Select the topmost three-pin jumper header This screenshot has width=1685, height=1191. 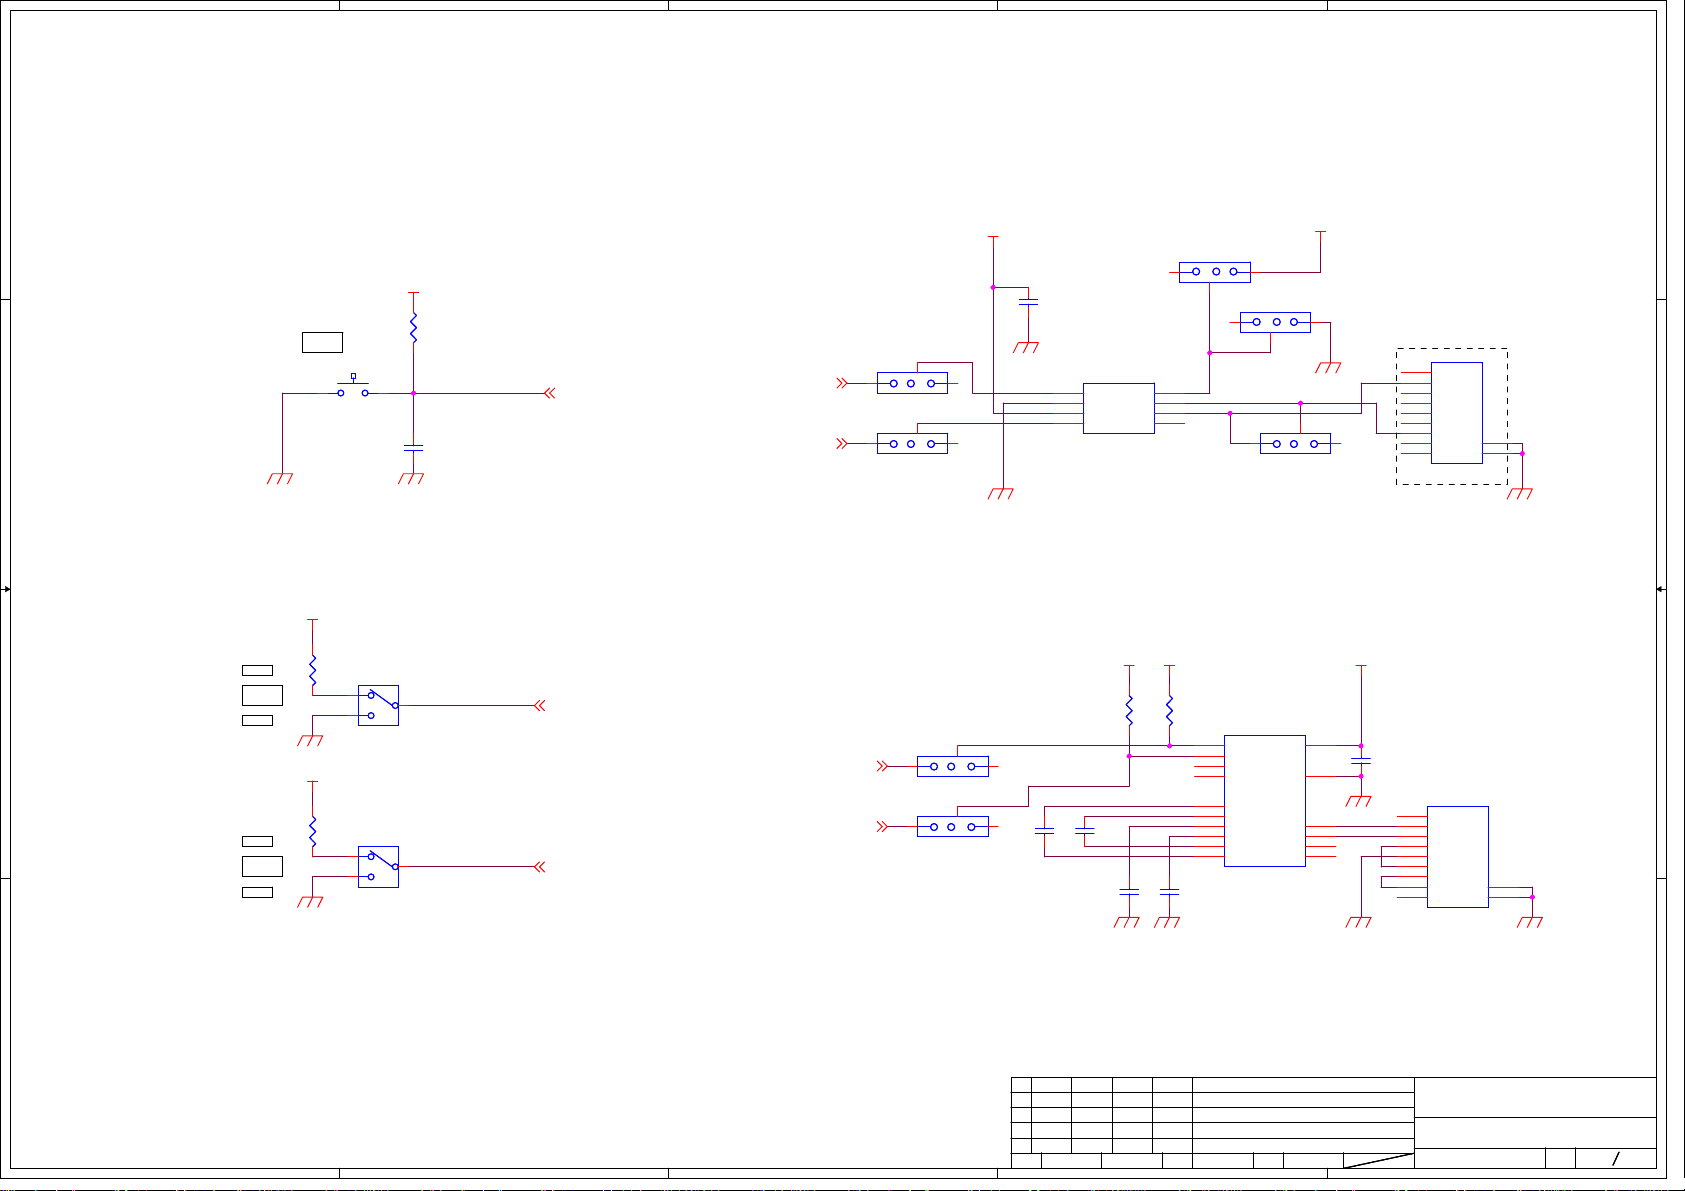[x=1215, y=272]
